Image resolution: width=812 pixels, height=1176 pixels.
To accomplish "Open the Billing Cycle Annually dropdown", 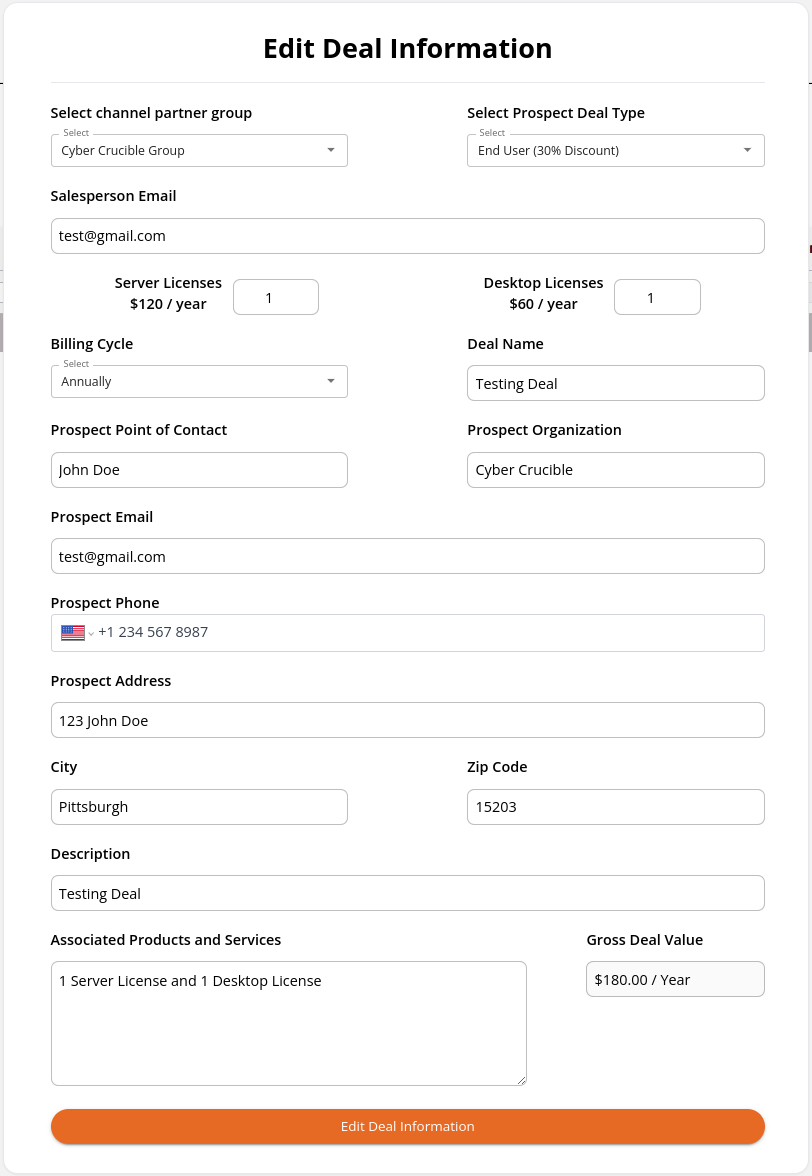I will click(x=199, y=381).
